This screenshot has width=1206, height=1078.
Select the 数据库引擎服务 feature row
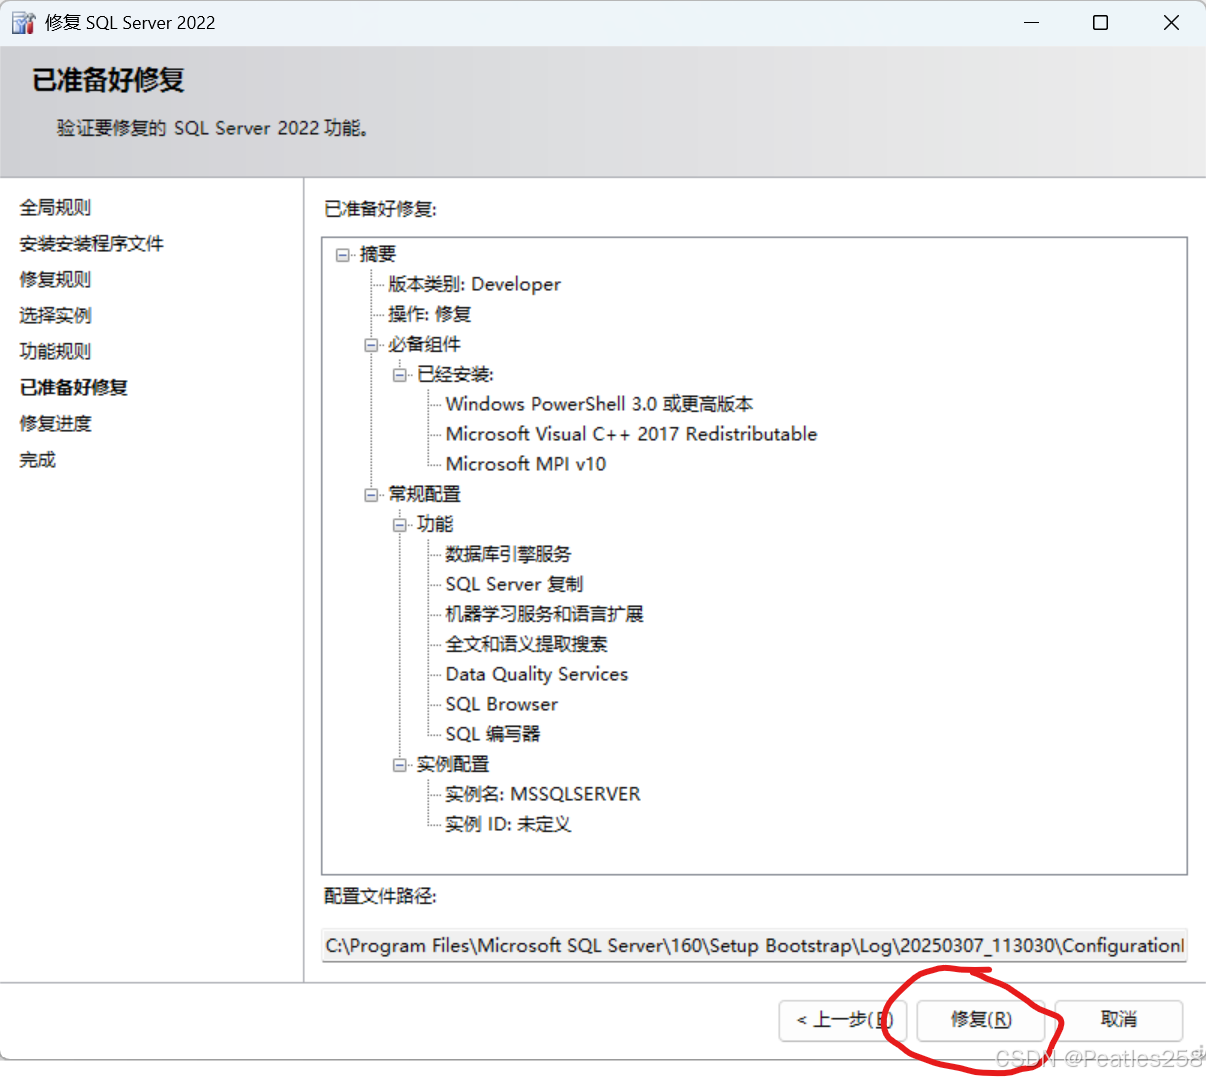[x=508, y=555]
